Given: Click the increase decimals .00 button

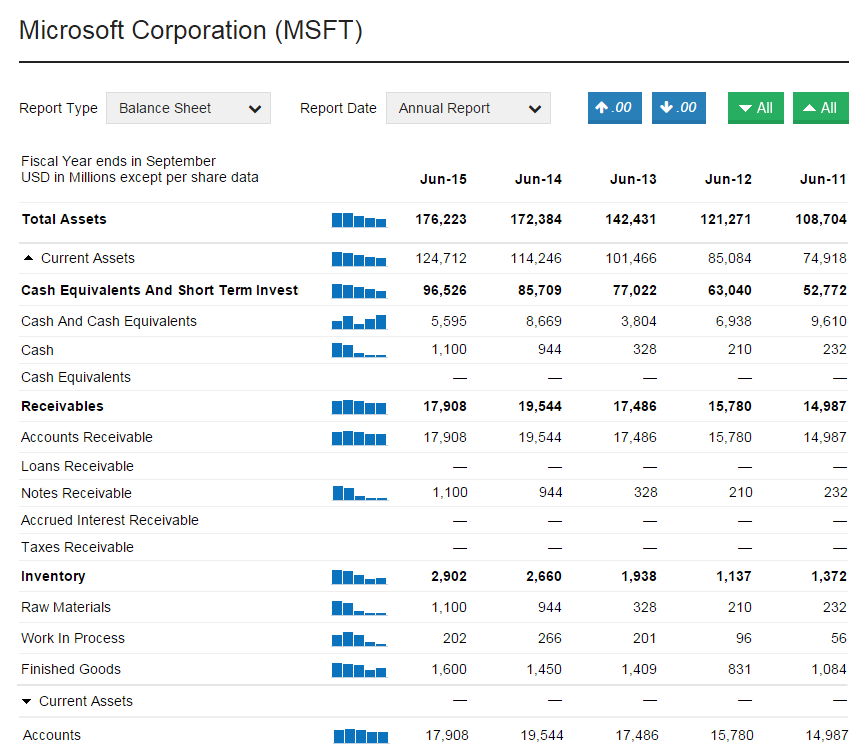Looking at the screenshot, I should (614, 108).
